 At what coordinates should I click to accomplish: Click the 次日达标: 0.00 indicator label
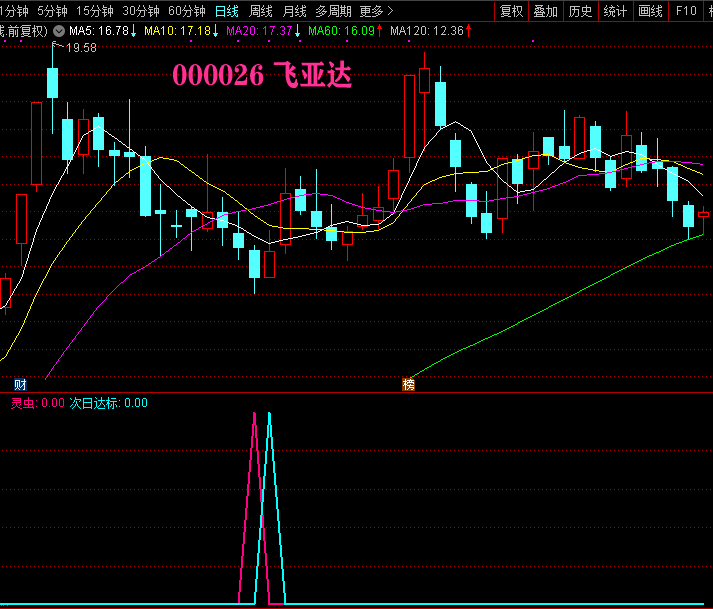(x=108, y=403)
